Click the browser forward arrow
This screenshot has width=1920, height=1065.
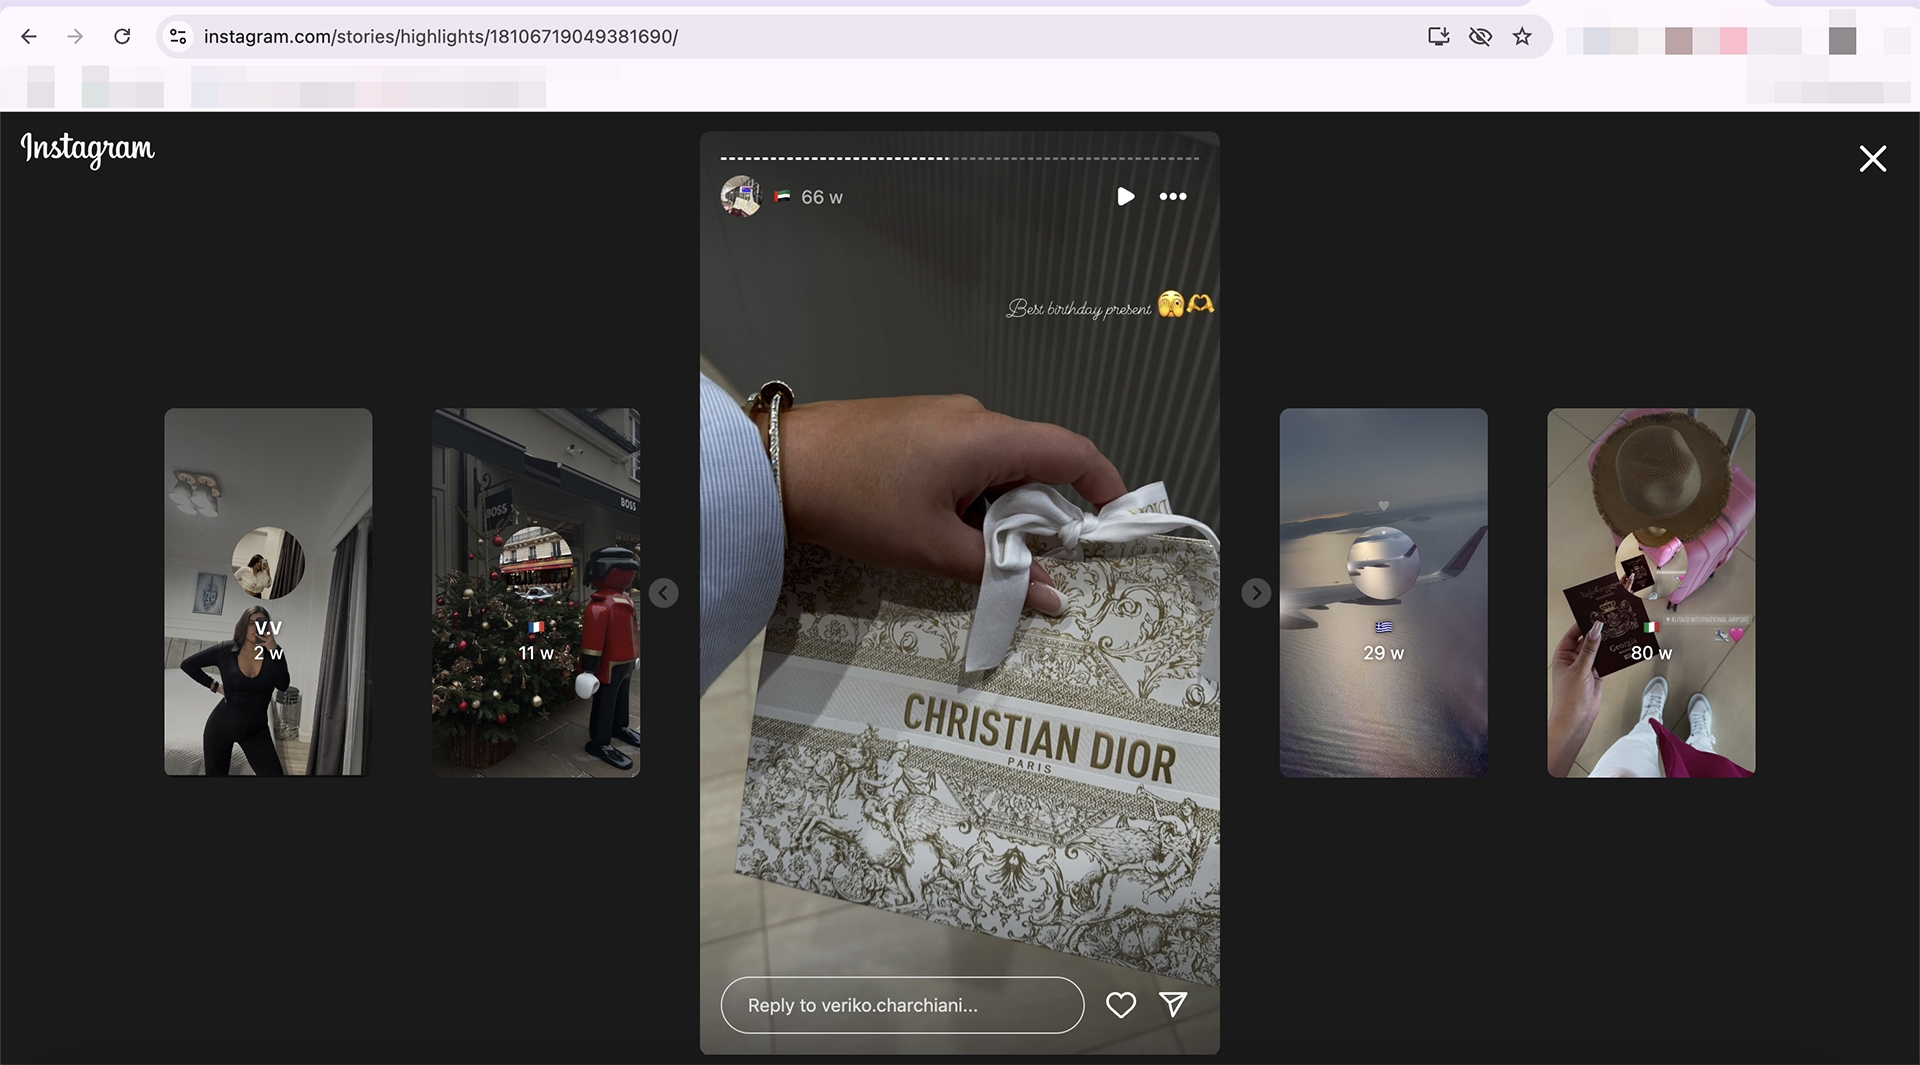click(75, 37)
